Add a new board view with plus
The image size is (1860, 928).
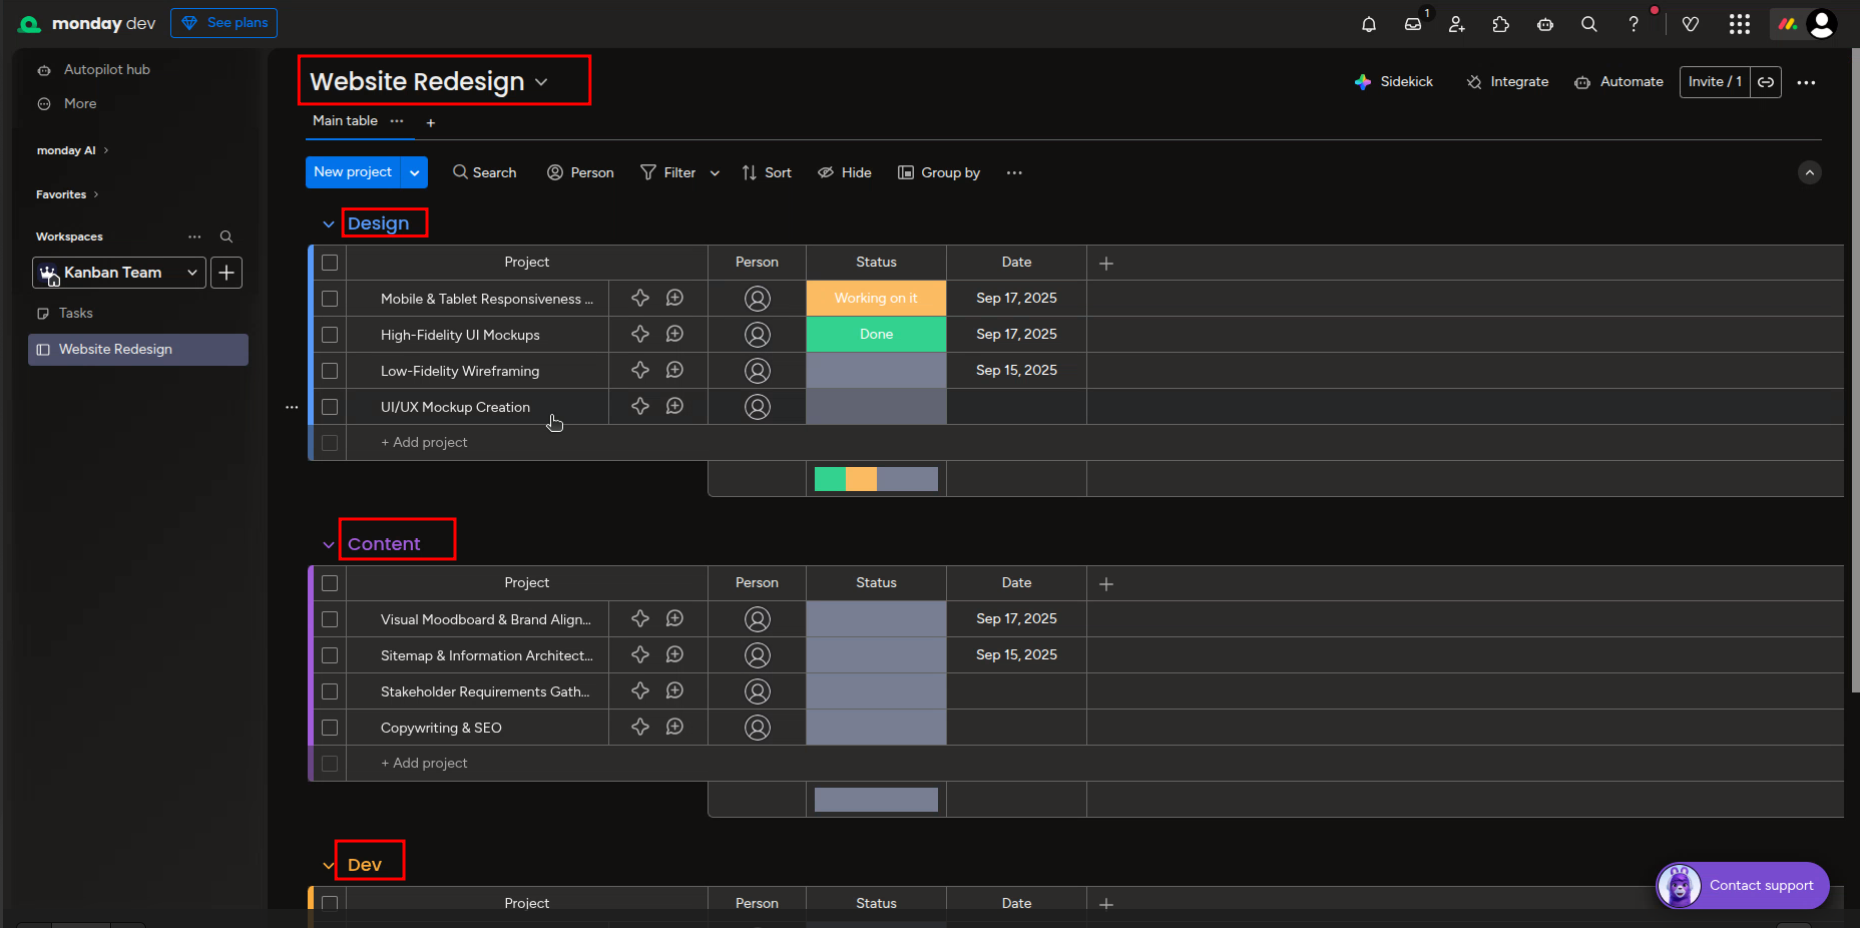(431, 123)
